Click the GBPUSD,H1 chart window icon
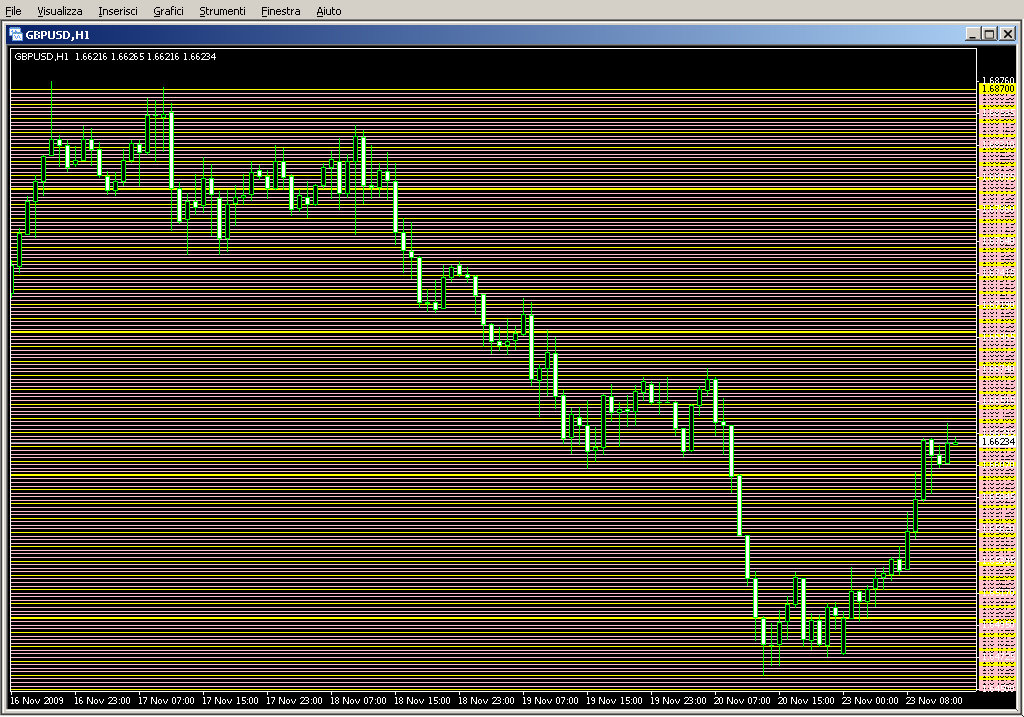 pyautogui.click(x=16, y=35)
